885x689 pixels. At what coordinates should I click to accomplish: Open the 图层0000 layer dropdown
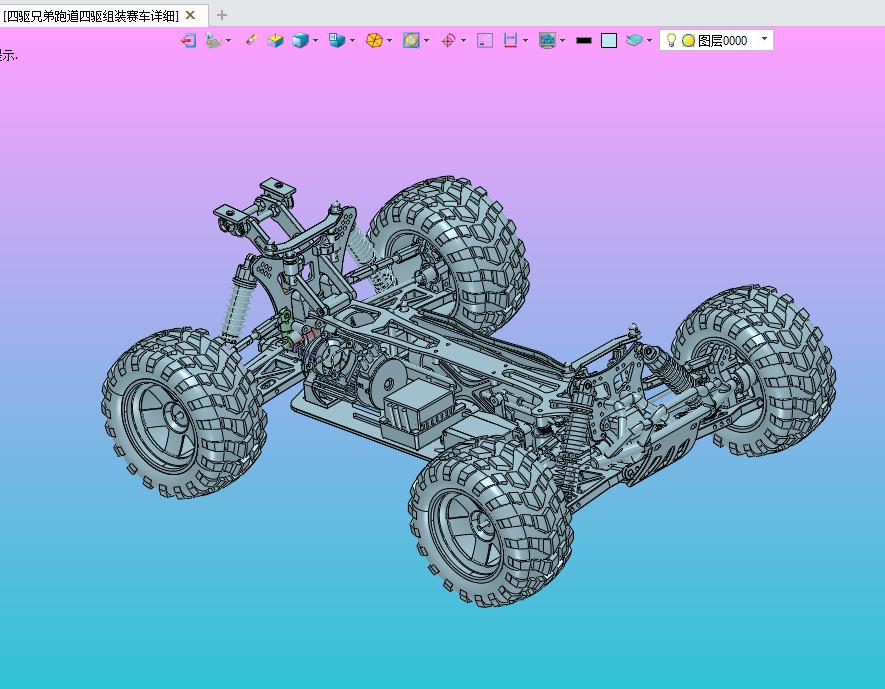pyautogui.click(x=765, y=40)
